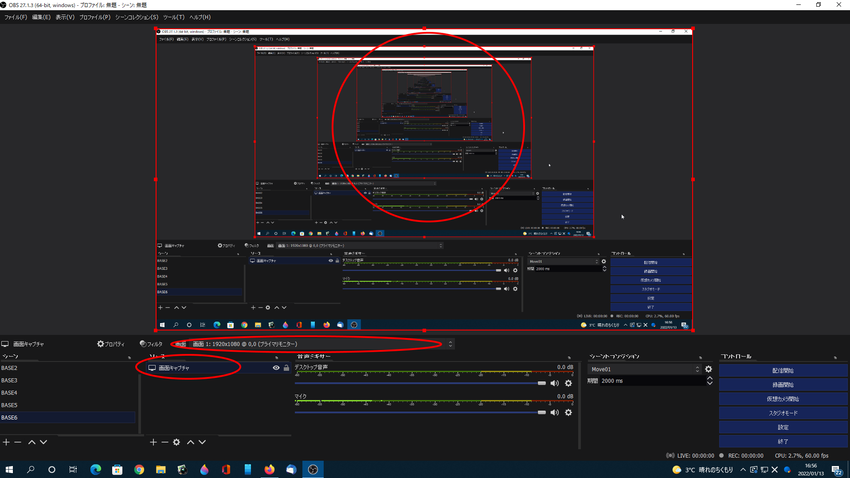
Task: Increase the transition duration with the up arrow
Action: (709, 378)
